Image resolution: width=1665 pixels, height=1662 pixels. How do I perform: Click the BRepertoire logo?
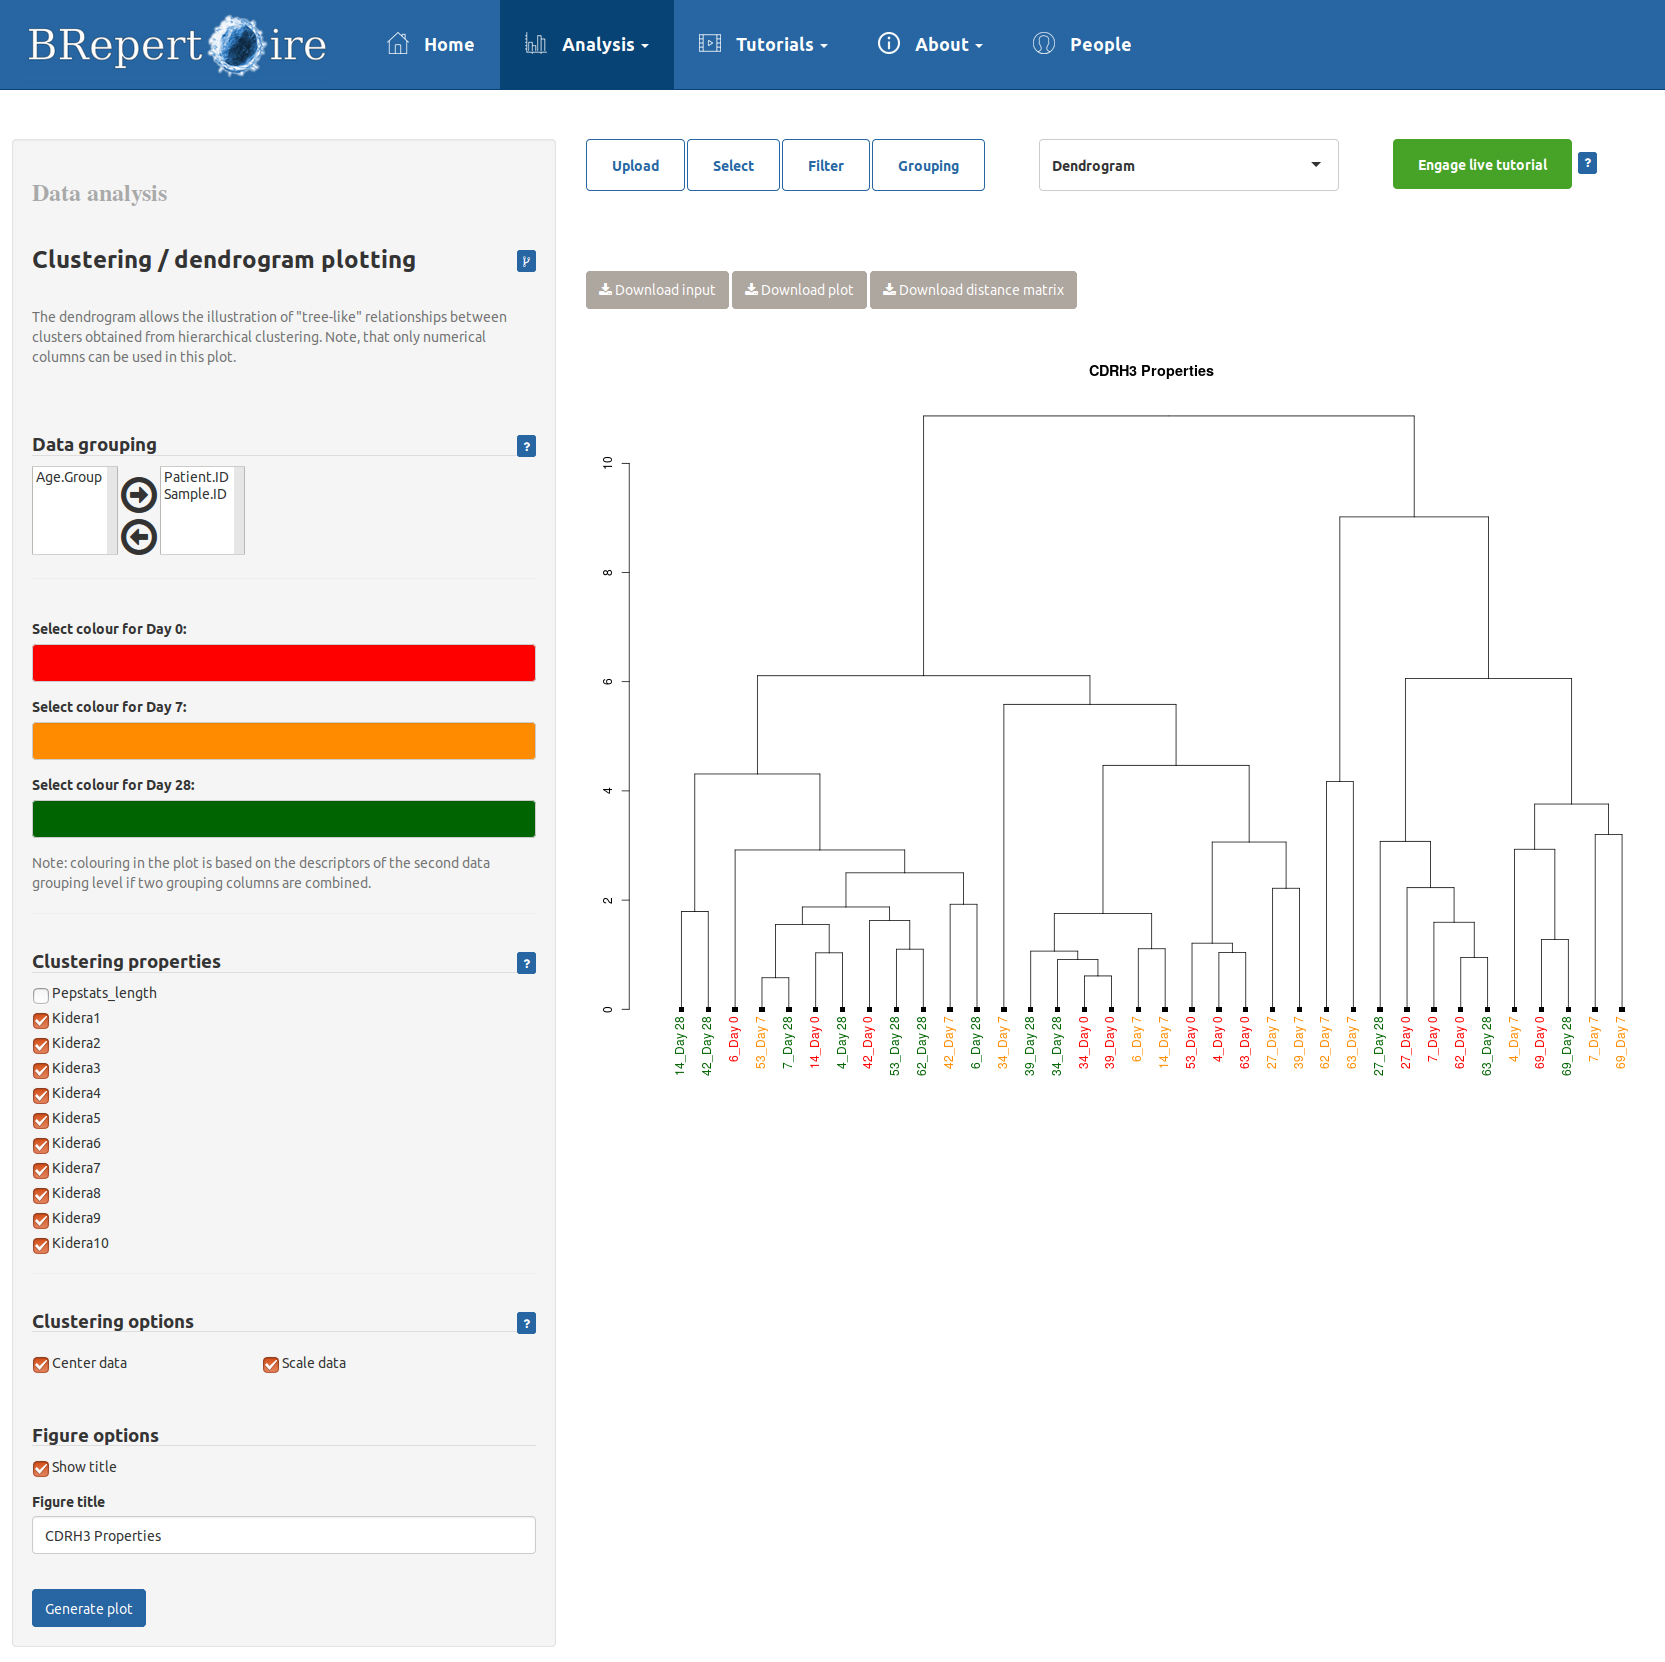(177, 45)
